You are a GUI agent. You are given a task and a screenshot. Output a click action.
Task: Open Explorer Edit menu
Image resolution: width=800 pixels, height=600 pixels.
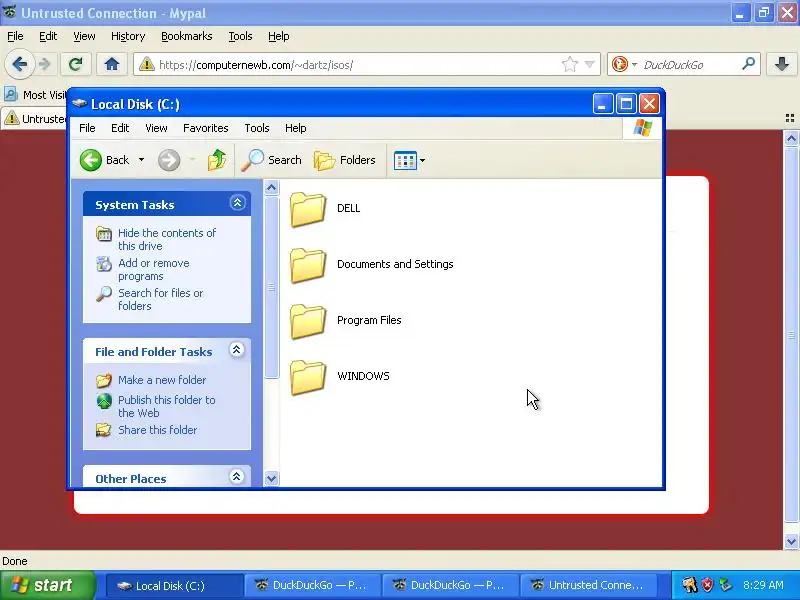[120, 128]
